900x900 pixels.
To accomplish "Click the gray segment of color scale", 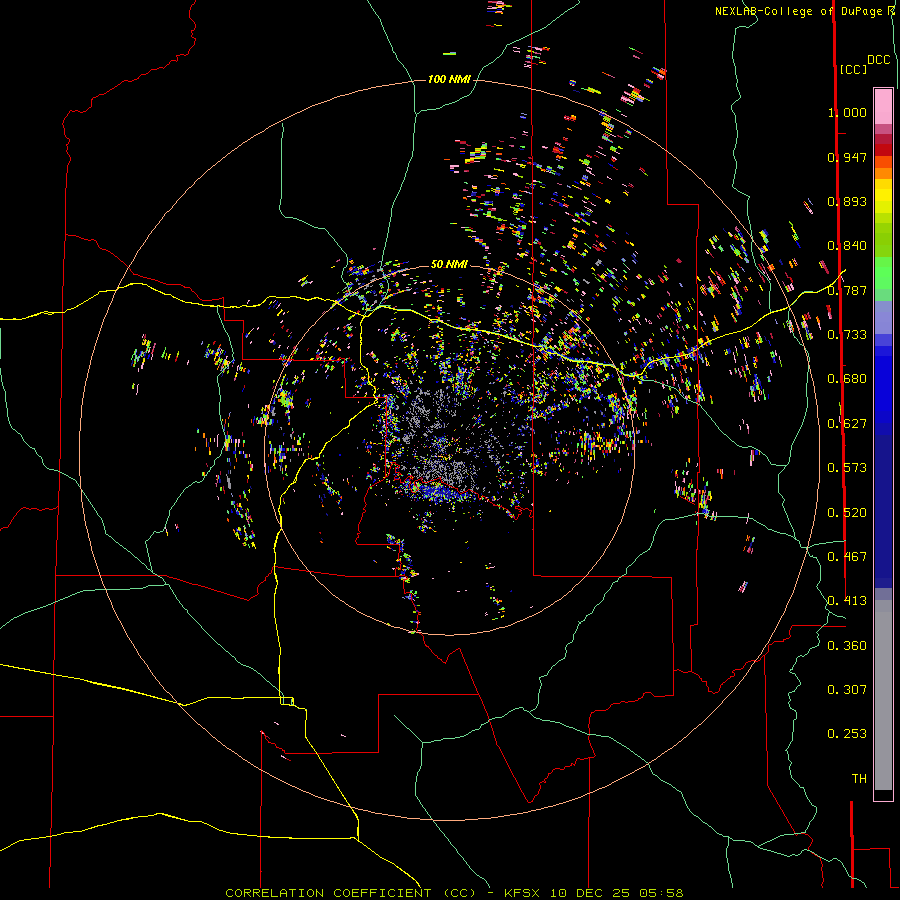I will [883, 695].
